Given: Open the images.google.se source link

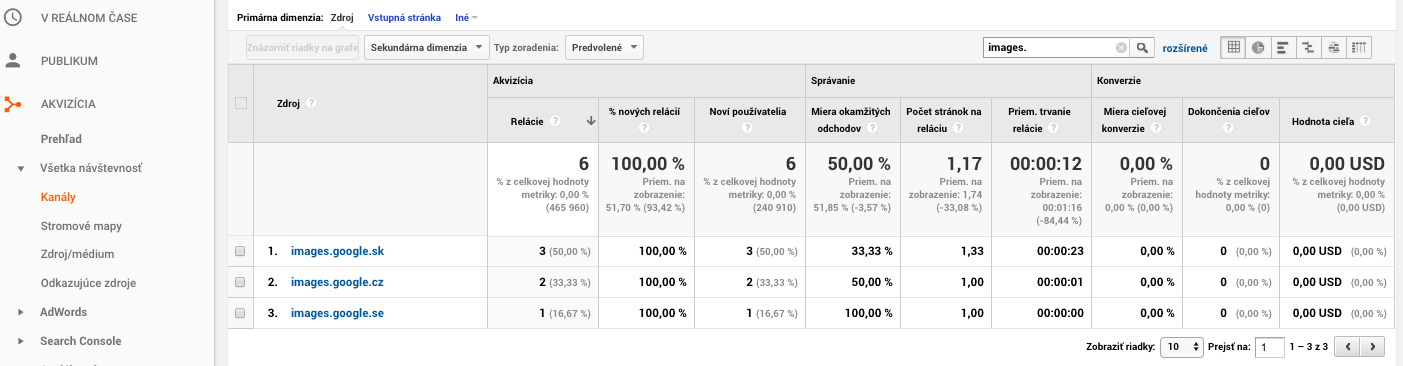Looking at the screenshot, I should [337, 313].
